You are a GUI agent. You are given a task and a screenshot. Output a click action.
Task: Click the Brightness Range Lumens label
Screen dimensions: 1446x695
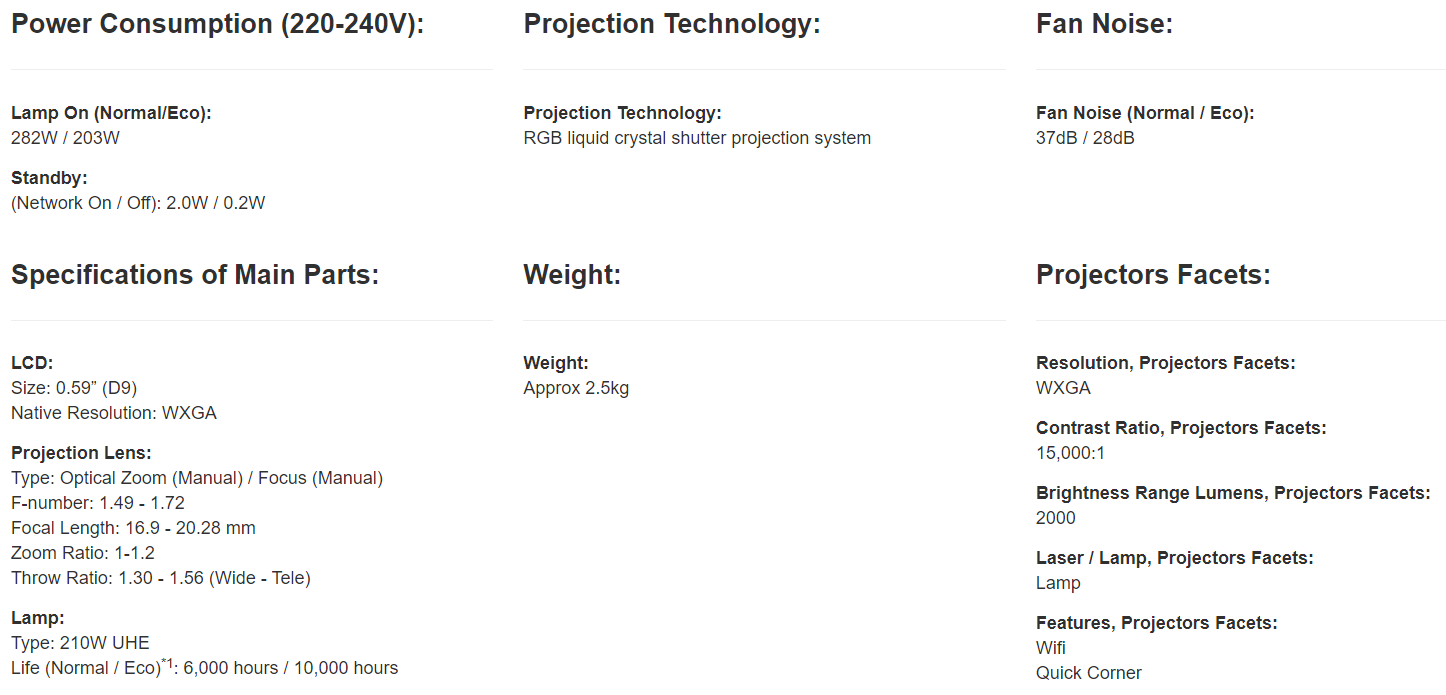pos(1233,493)
